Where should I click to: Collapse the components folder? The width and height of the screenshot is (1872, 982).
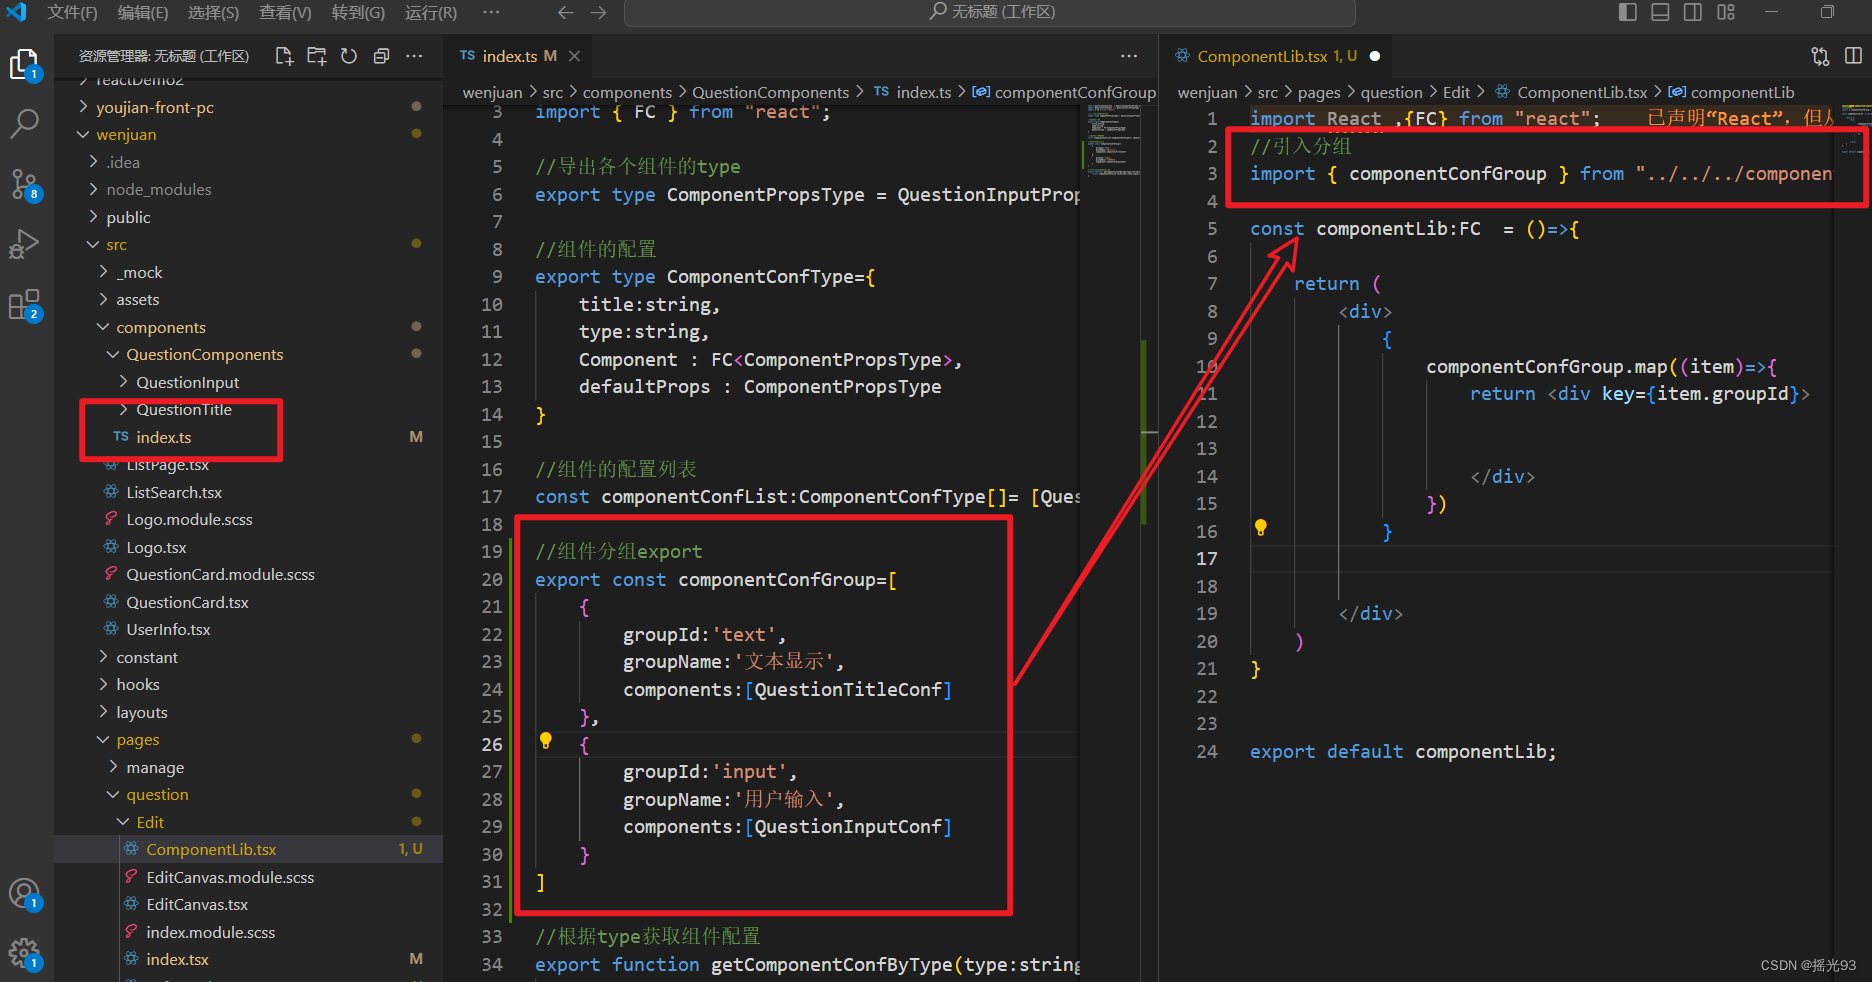point(248,327)
